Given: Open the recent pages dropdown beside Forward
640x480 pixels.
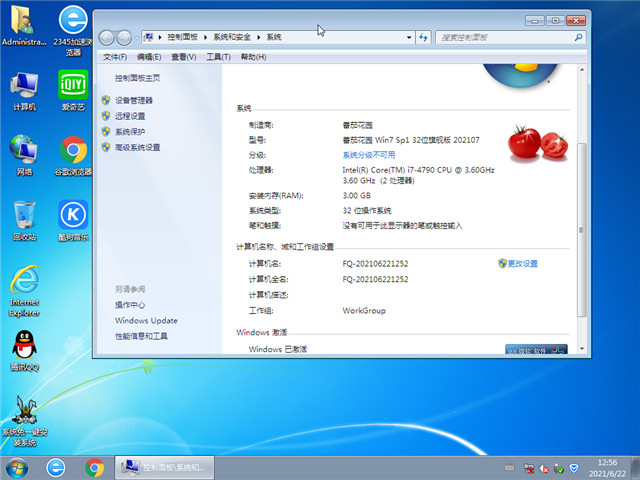Looking at the screenshot, I should point(136,38).
